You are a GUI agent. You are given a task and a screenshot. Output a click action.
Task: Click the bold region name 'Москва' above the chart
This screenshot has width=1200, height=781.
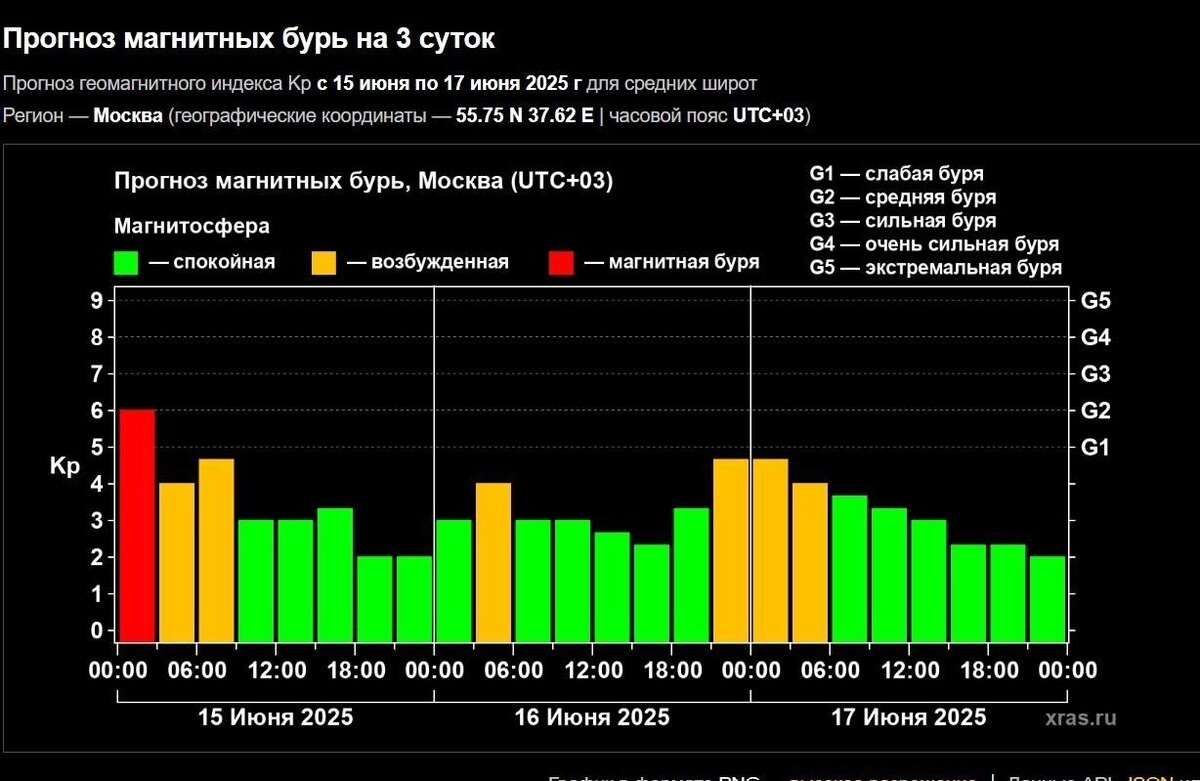tap(128, 116)
